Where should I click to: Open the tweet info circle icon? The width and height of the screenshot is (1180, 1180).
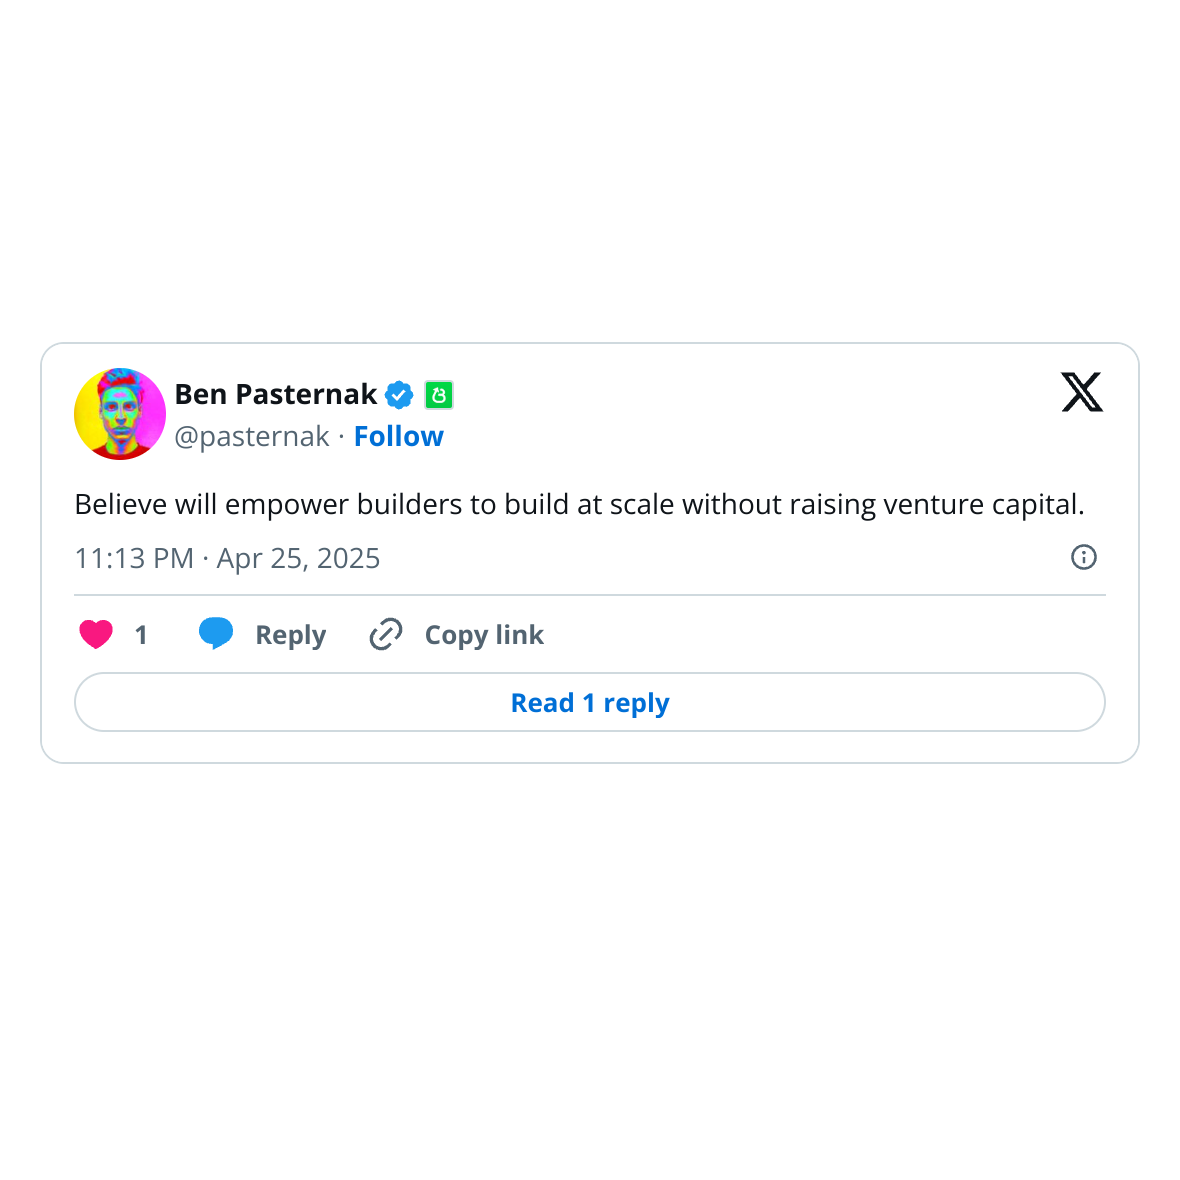click(x=1083, y=557)
